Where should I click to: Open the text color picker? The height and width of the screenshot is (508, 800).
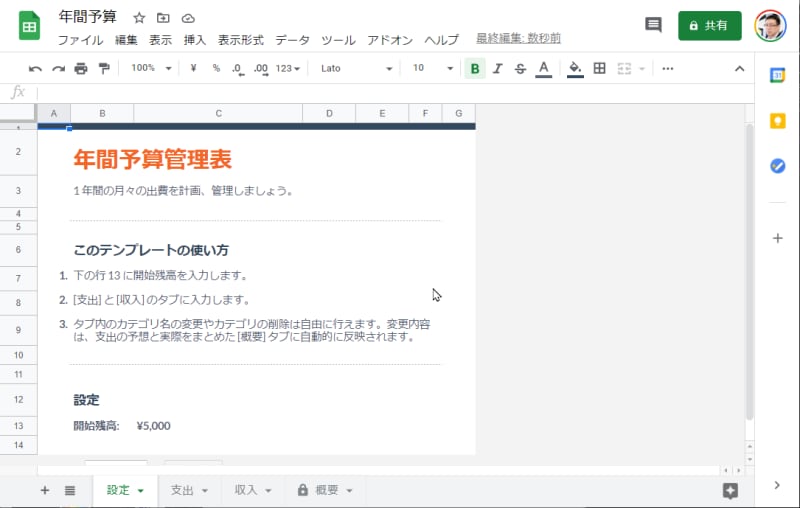pyautogui.click(x=544, y=68)
